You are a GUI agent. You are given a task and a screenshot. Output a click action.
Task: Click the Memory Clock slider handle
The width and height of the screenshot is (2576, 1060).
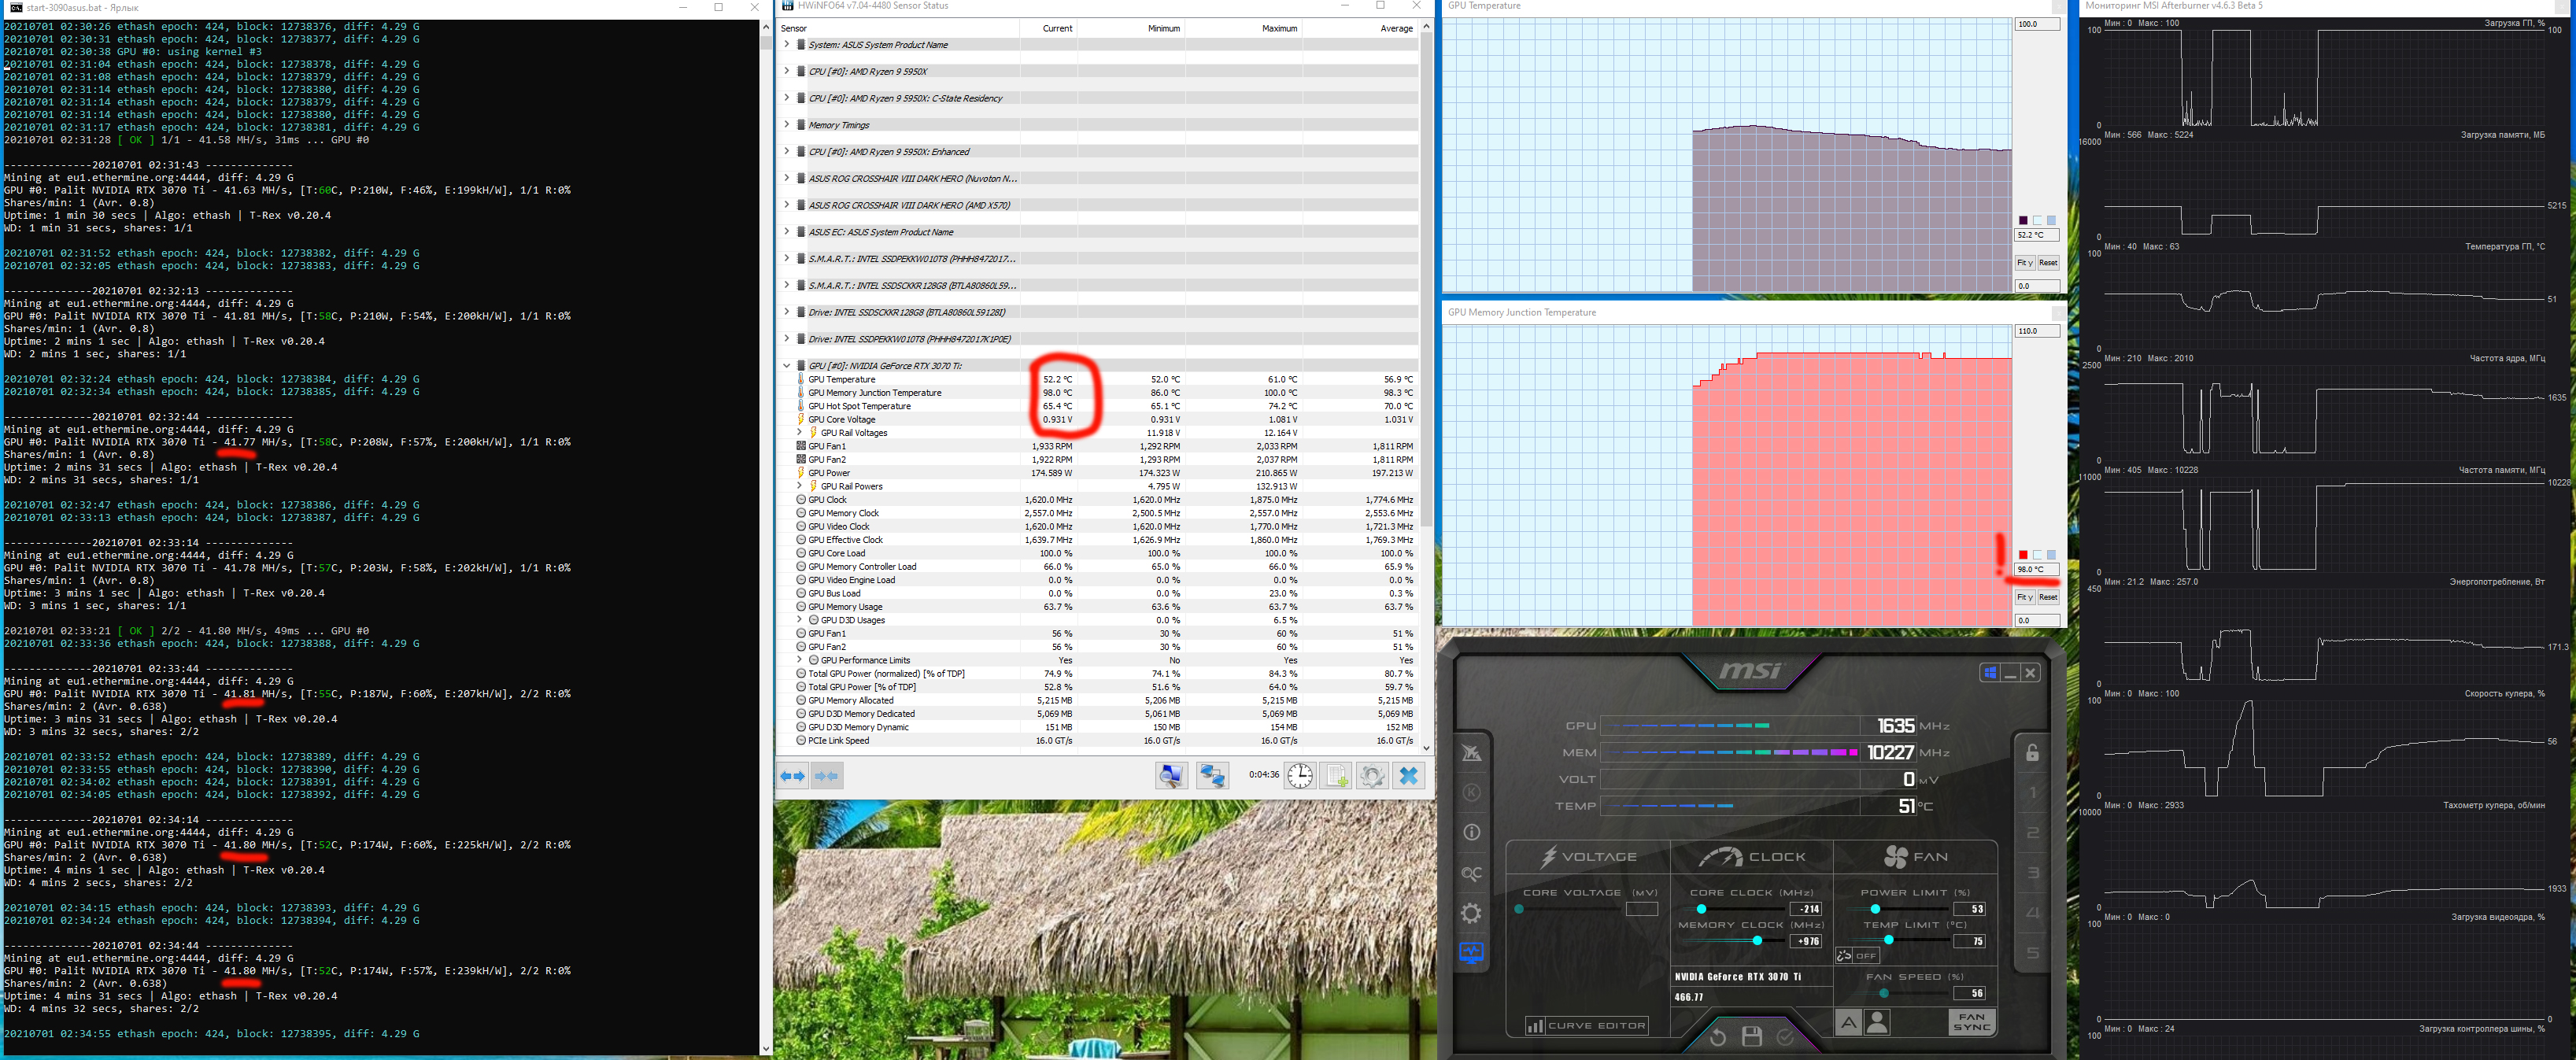click(1757, 941)
